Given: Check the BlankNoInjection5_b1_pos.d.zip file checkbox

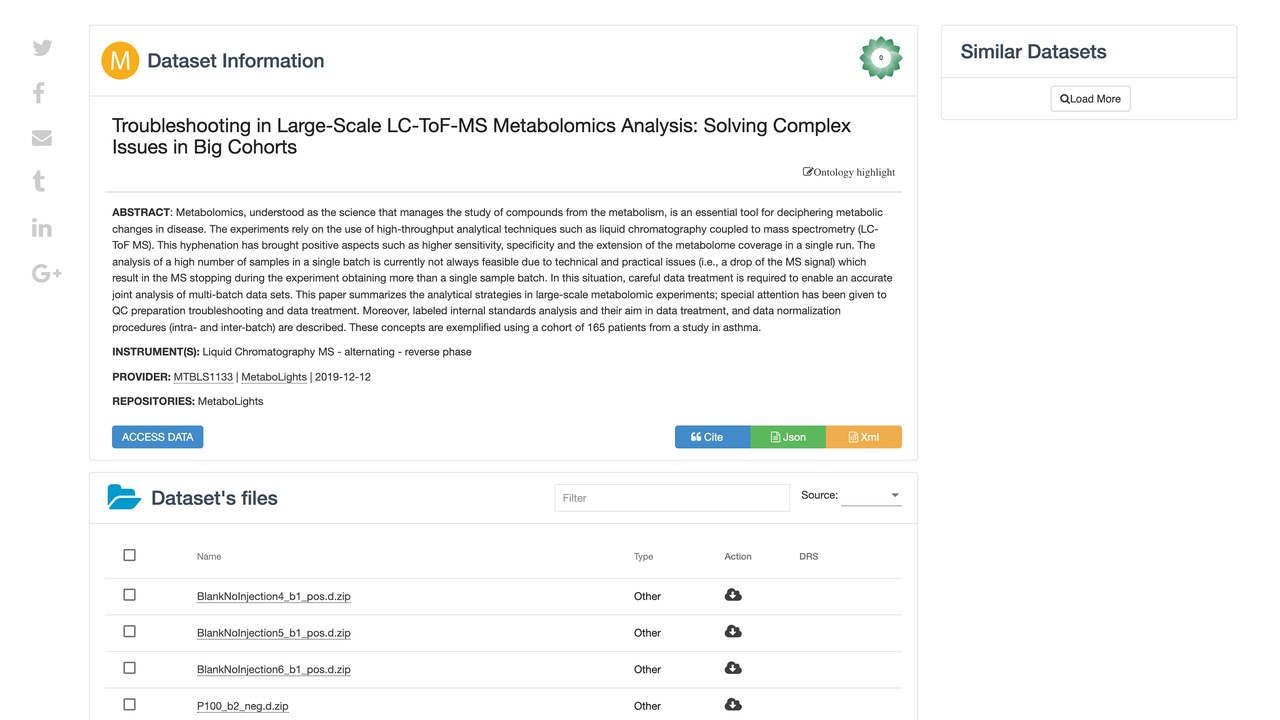Looking at the screenshot, I should click(129, 632).
